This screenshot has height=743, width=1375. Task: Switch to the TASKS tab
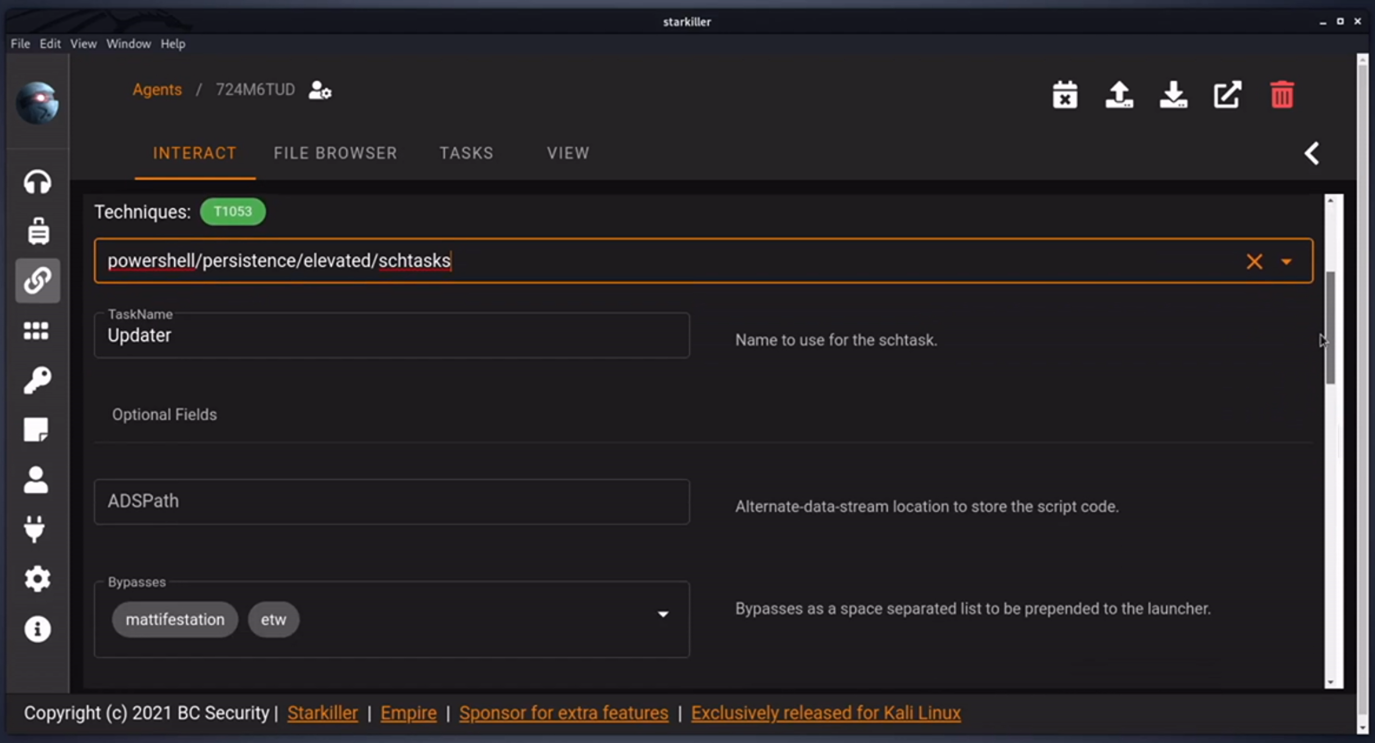(x=466, y=153)
